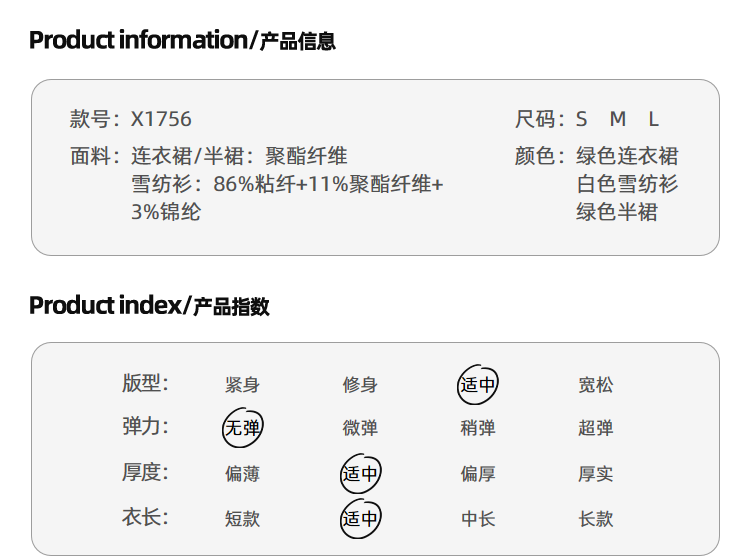Image resolution: width=750 pixels, height=556 pixels.
Task: Click the style number X1756
Action: 161,119
